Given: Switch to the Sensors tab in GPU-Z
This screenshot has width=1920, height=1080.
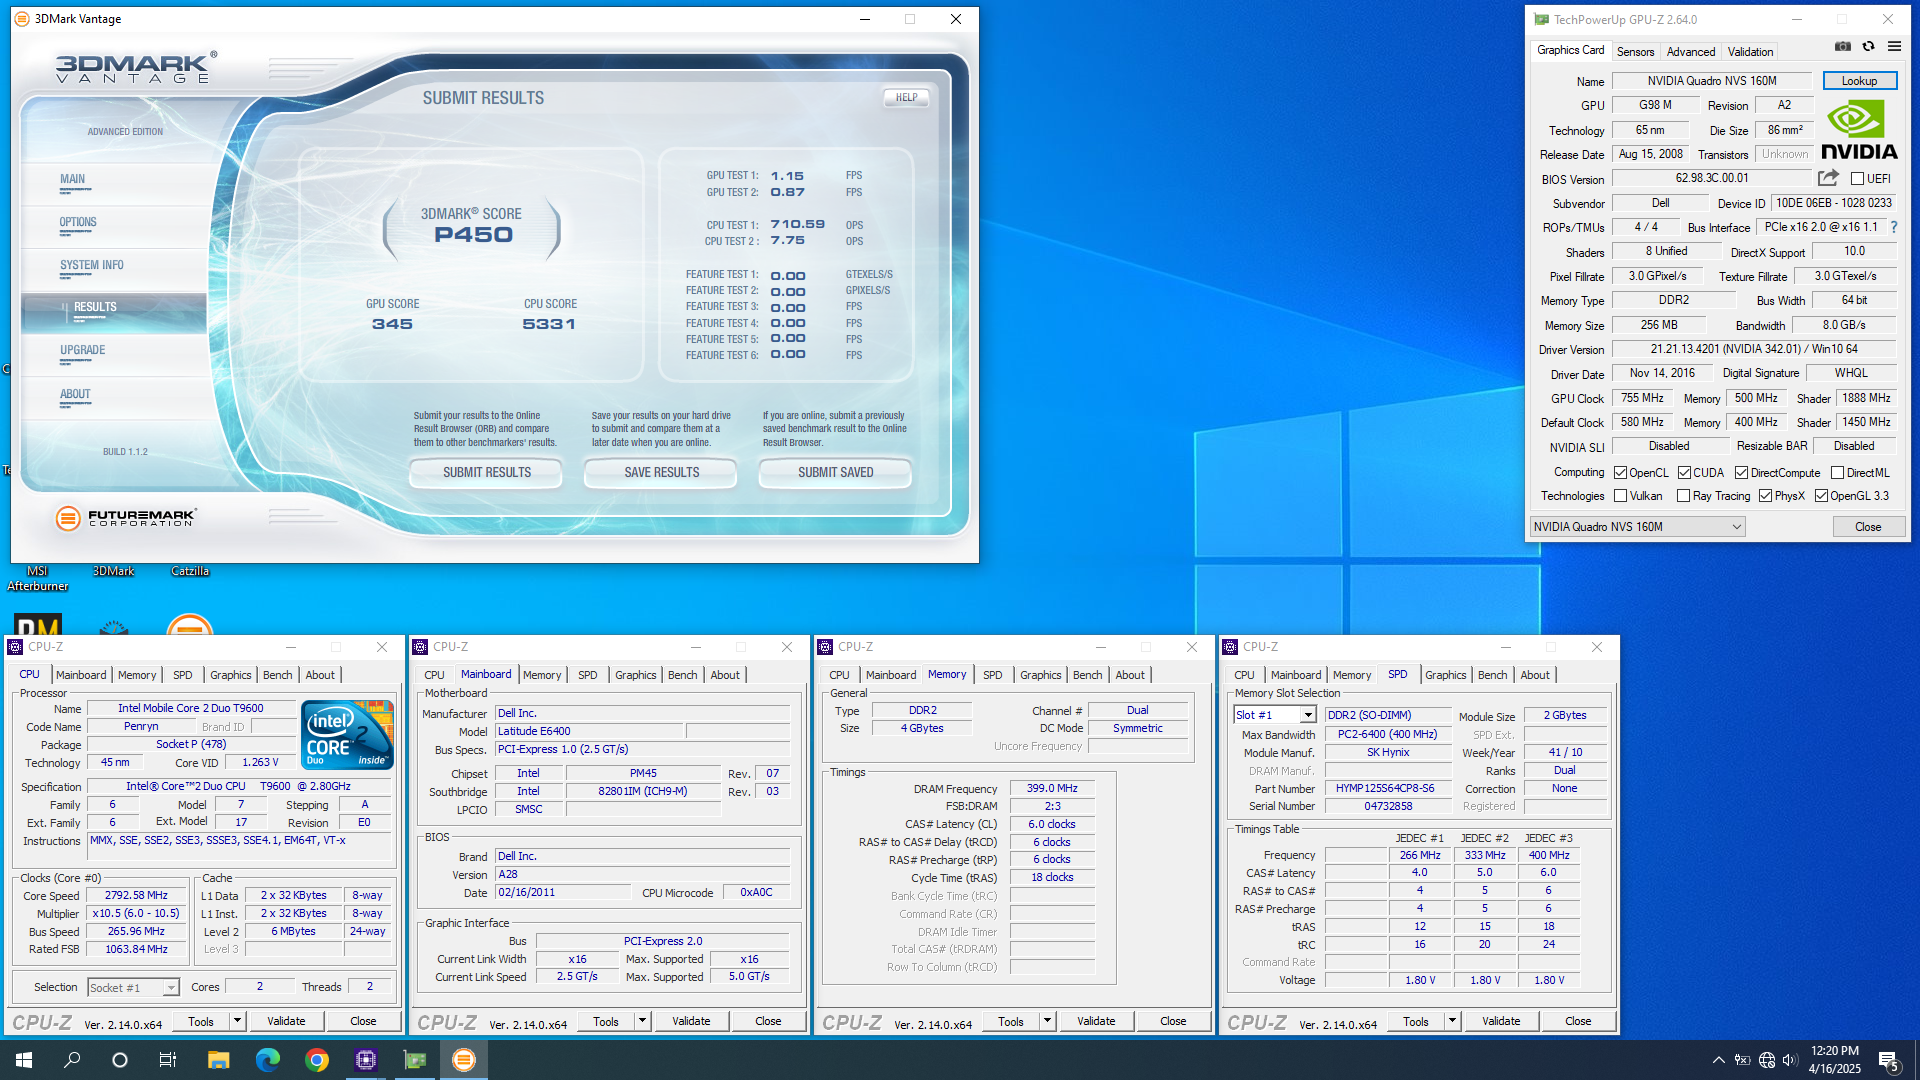Looking at the screenshot, I should point(1635,52).
